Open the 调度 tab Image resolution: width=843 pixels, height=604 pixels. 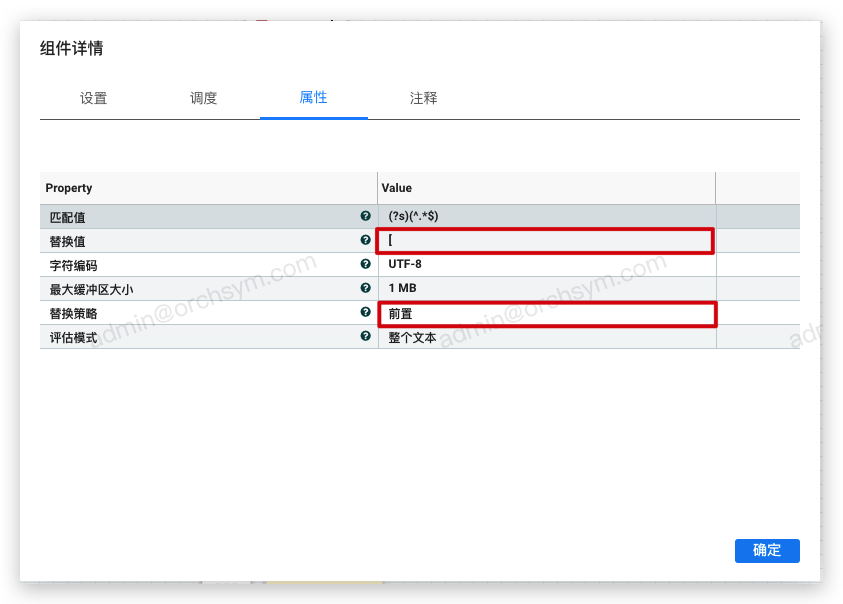204,98
